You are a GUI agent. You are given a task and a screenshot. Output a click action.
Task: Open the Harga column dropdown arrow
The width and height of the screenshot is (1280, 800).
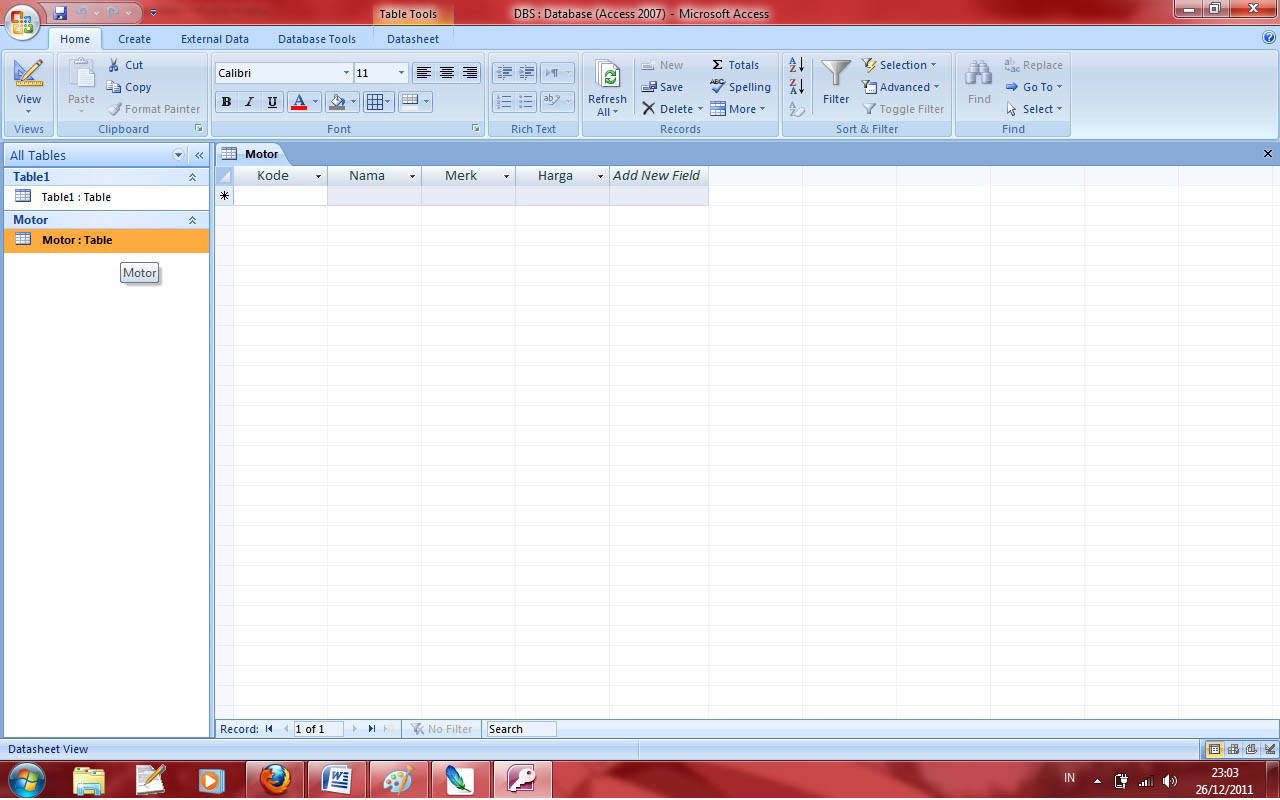click(x=600, y=176)
